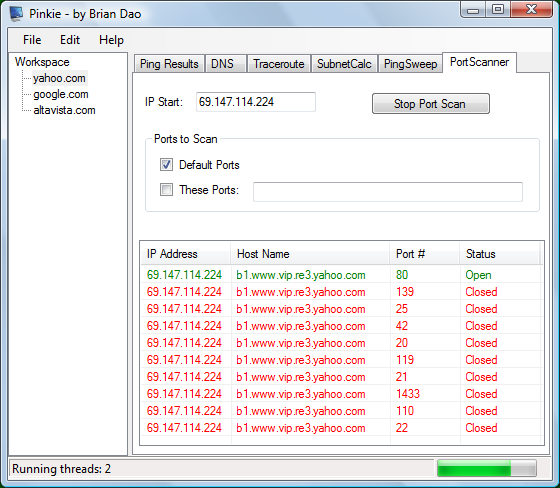560x488 pixels.
Task: Select the row for port 42
Action: [x=341, y=326]
